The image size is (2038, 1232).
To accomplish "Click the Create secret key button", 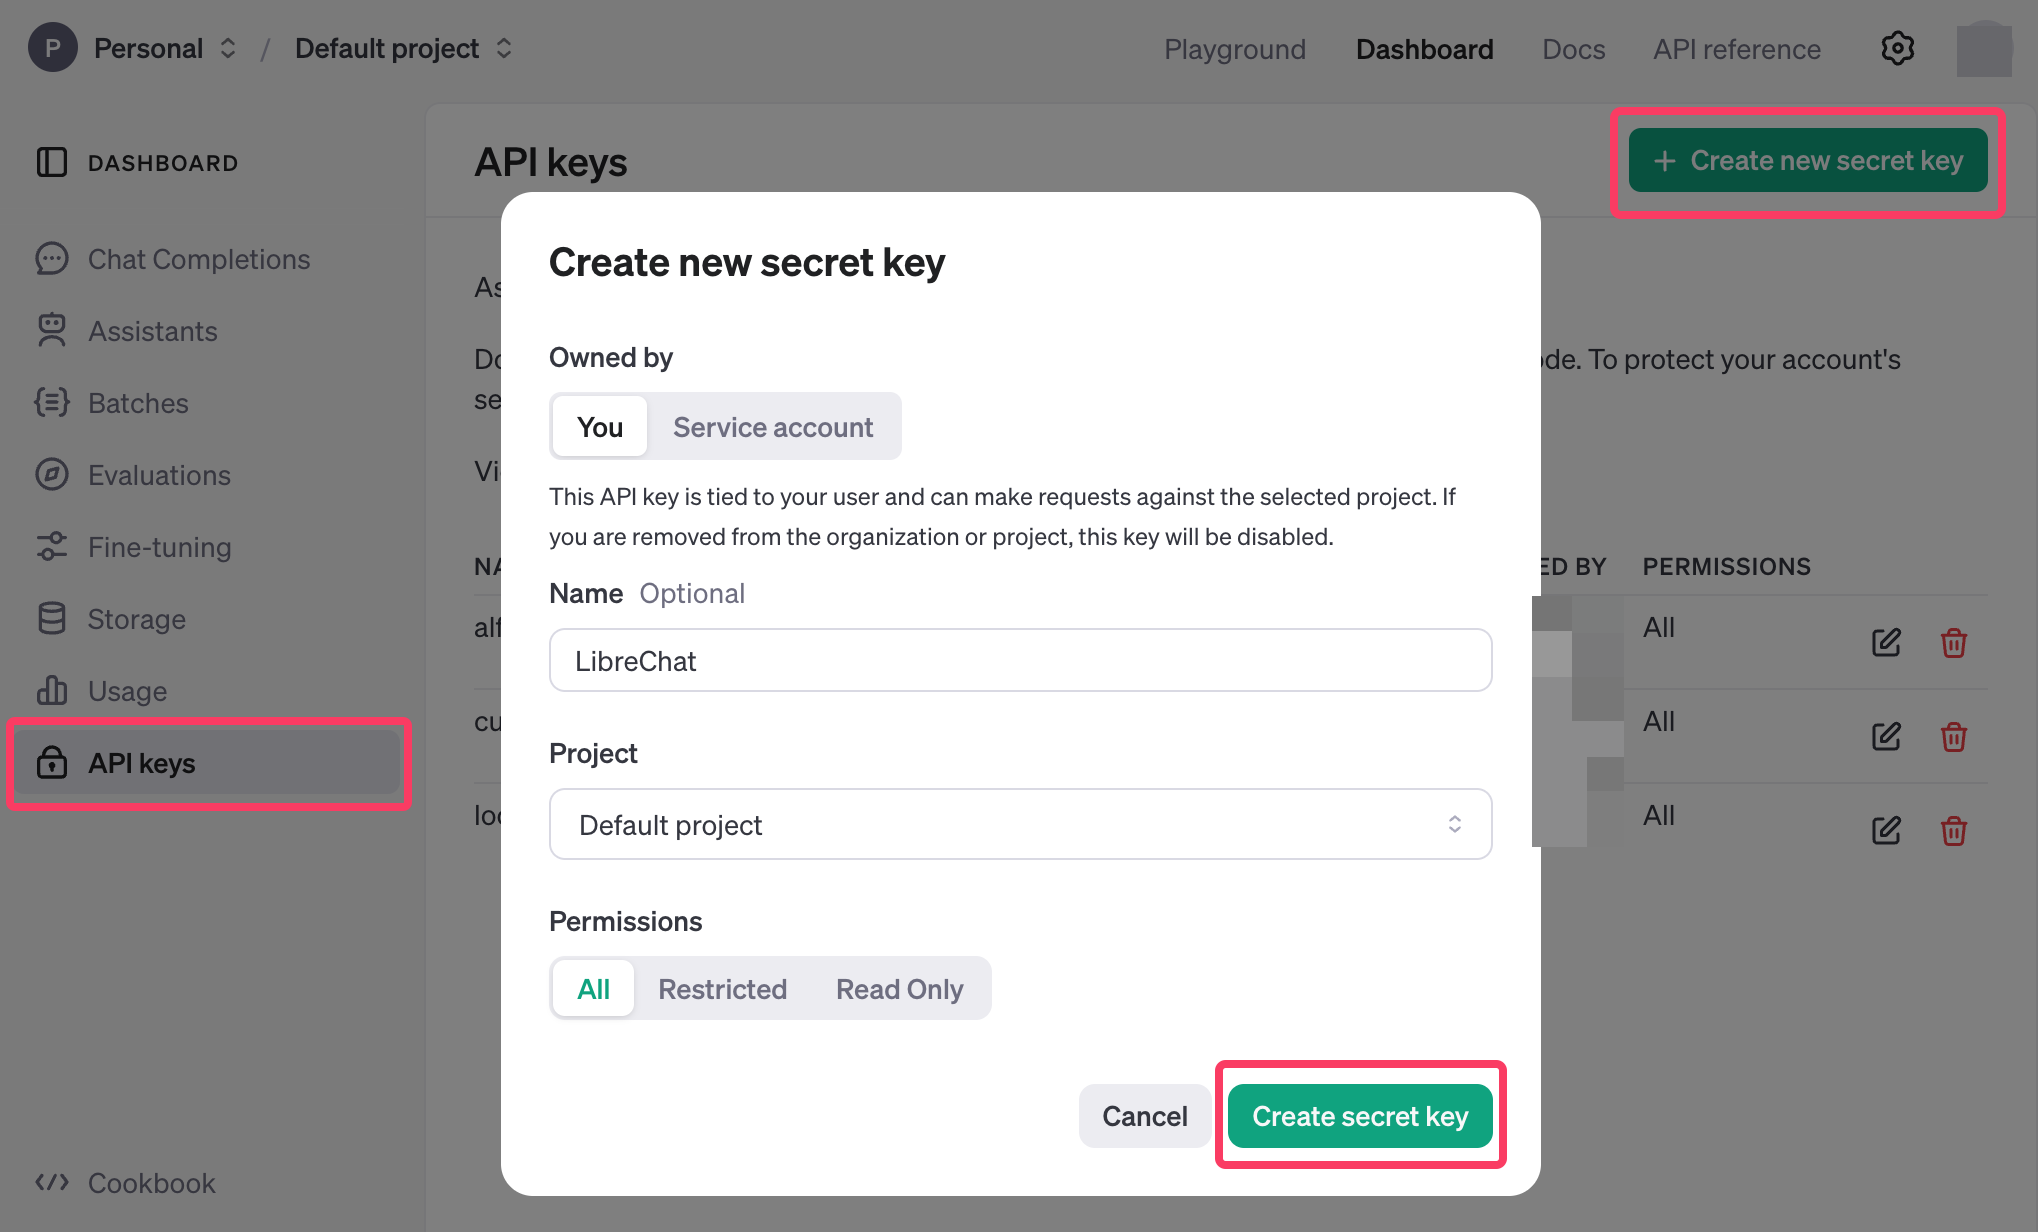I will (1359, 1116).
